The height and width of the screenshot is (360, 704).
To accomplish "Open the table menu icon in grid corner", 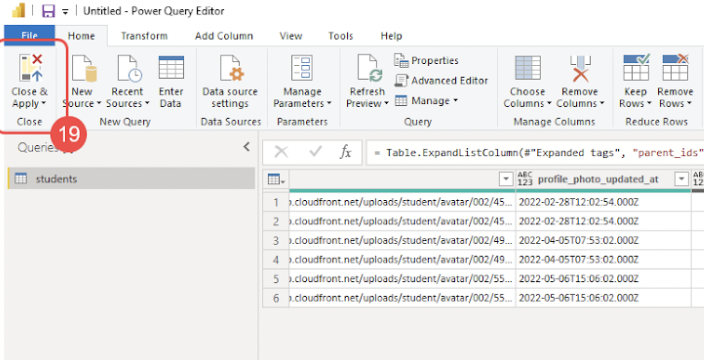I will 276,180.
